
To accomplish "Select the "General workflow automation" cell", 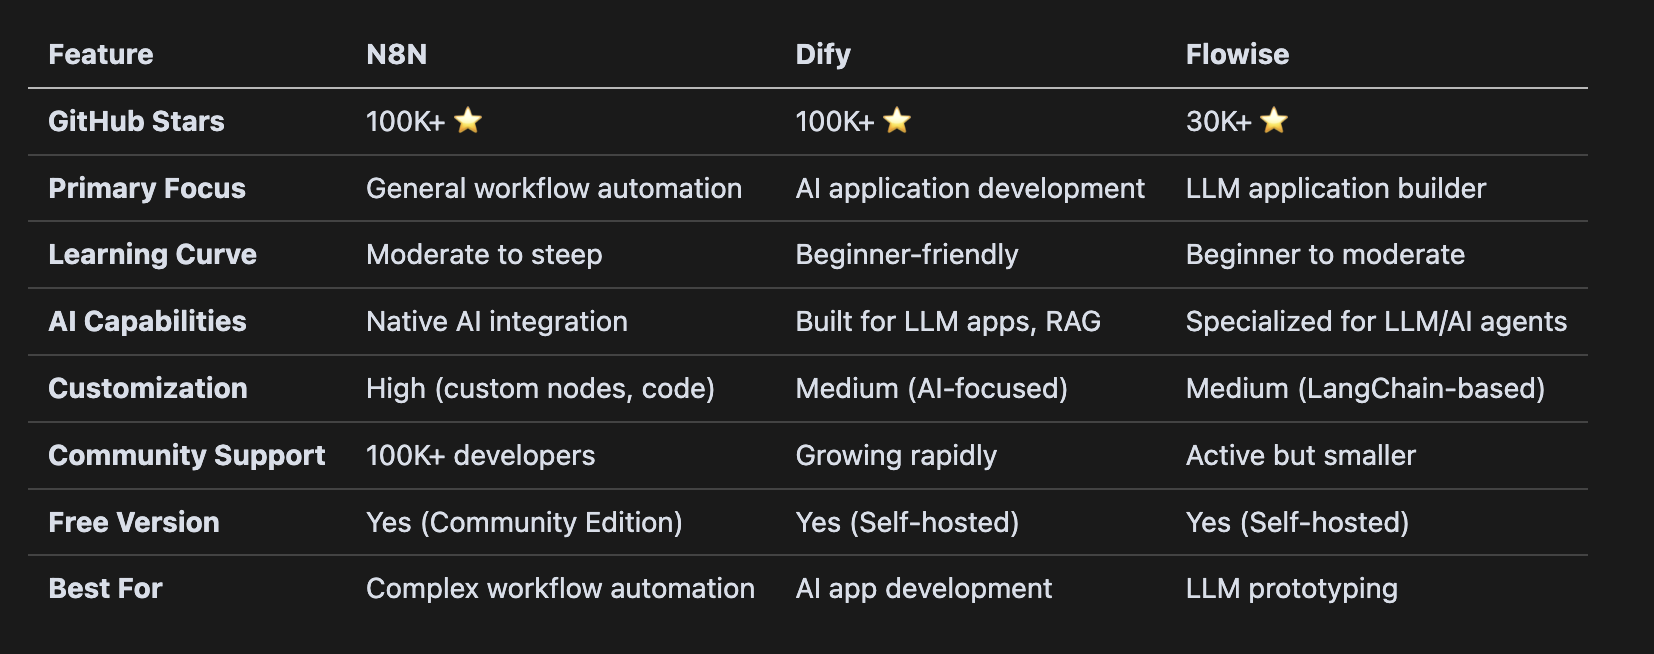I will point(554,188).
